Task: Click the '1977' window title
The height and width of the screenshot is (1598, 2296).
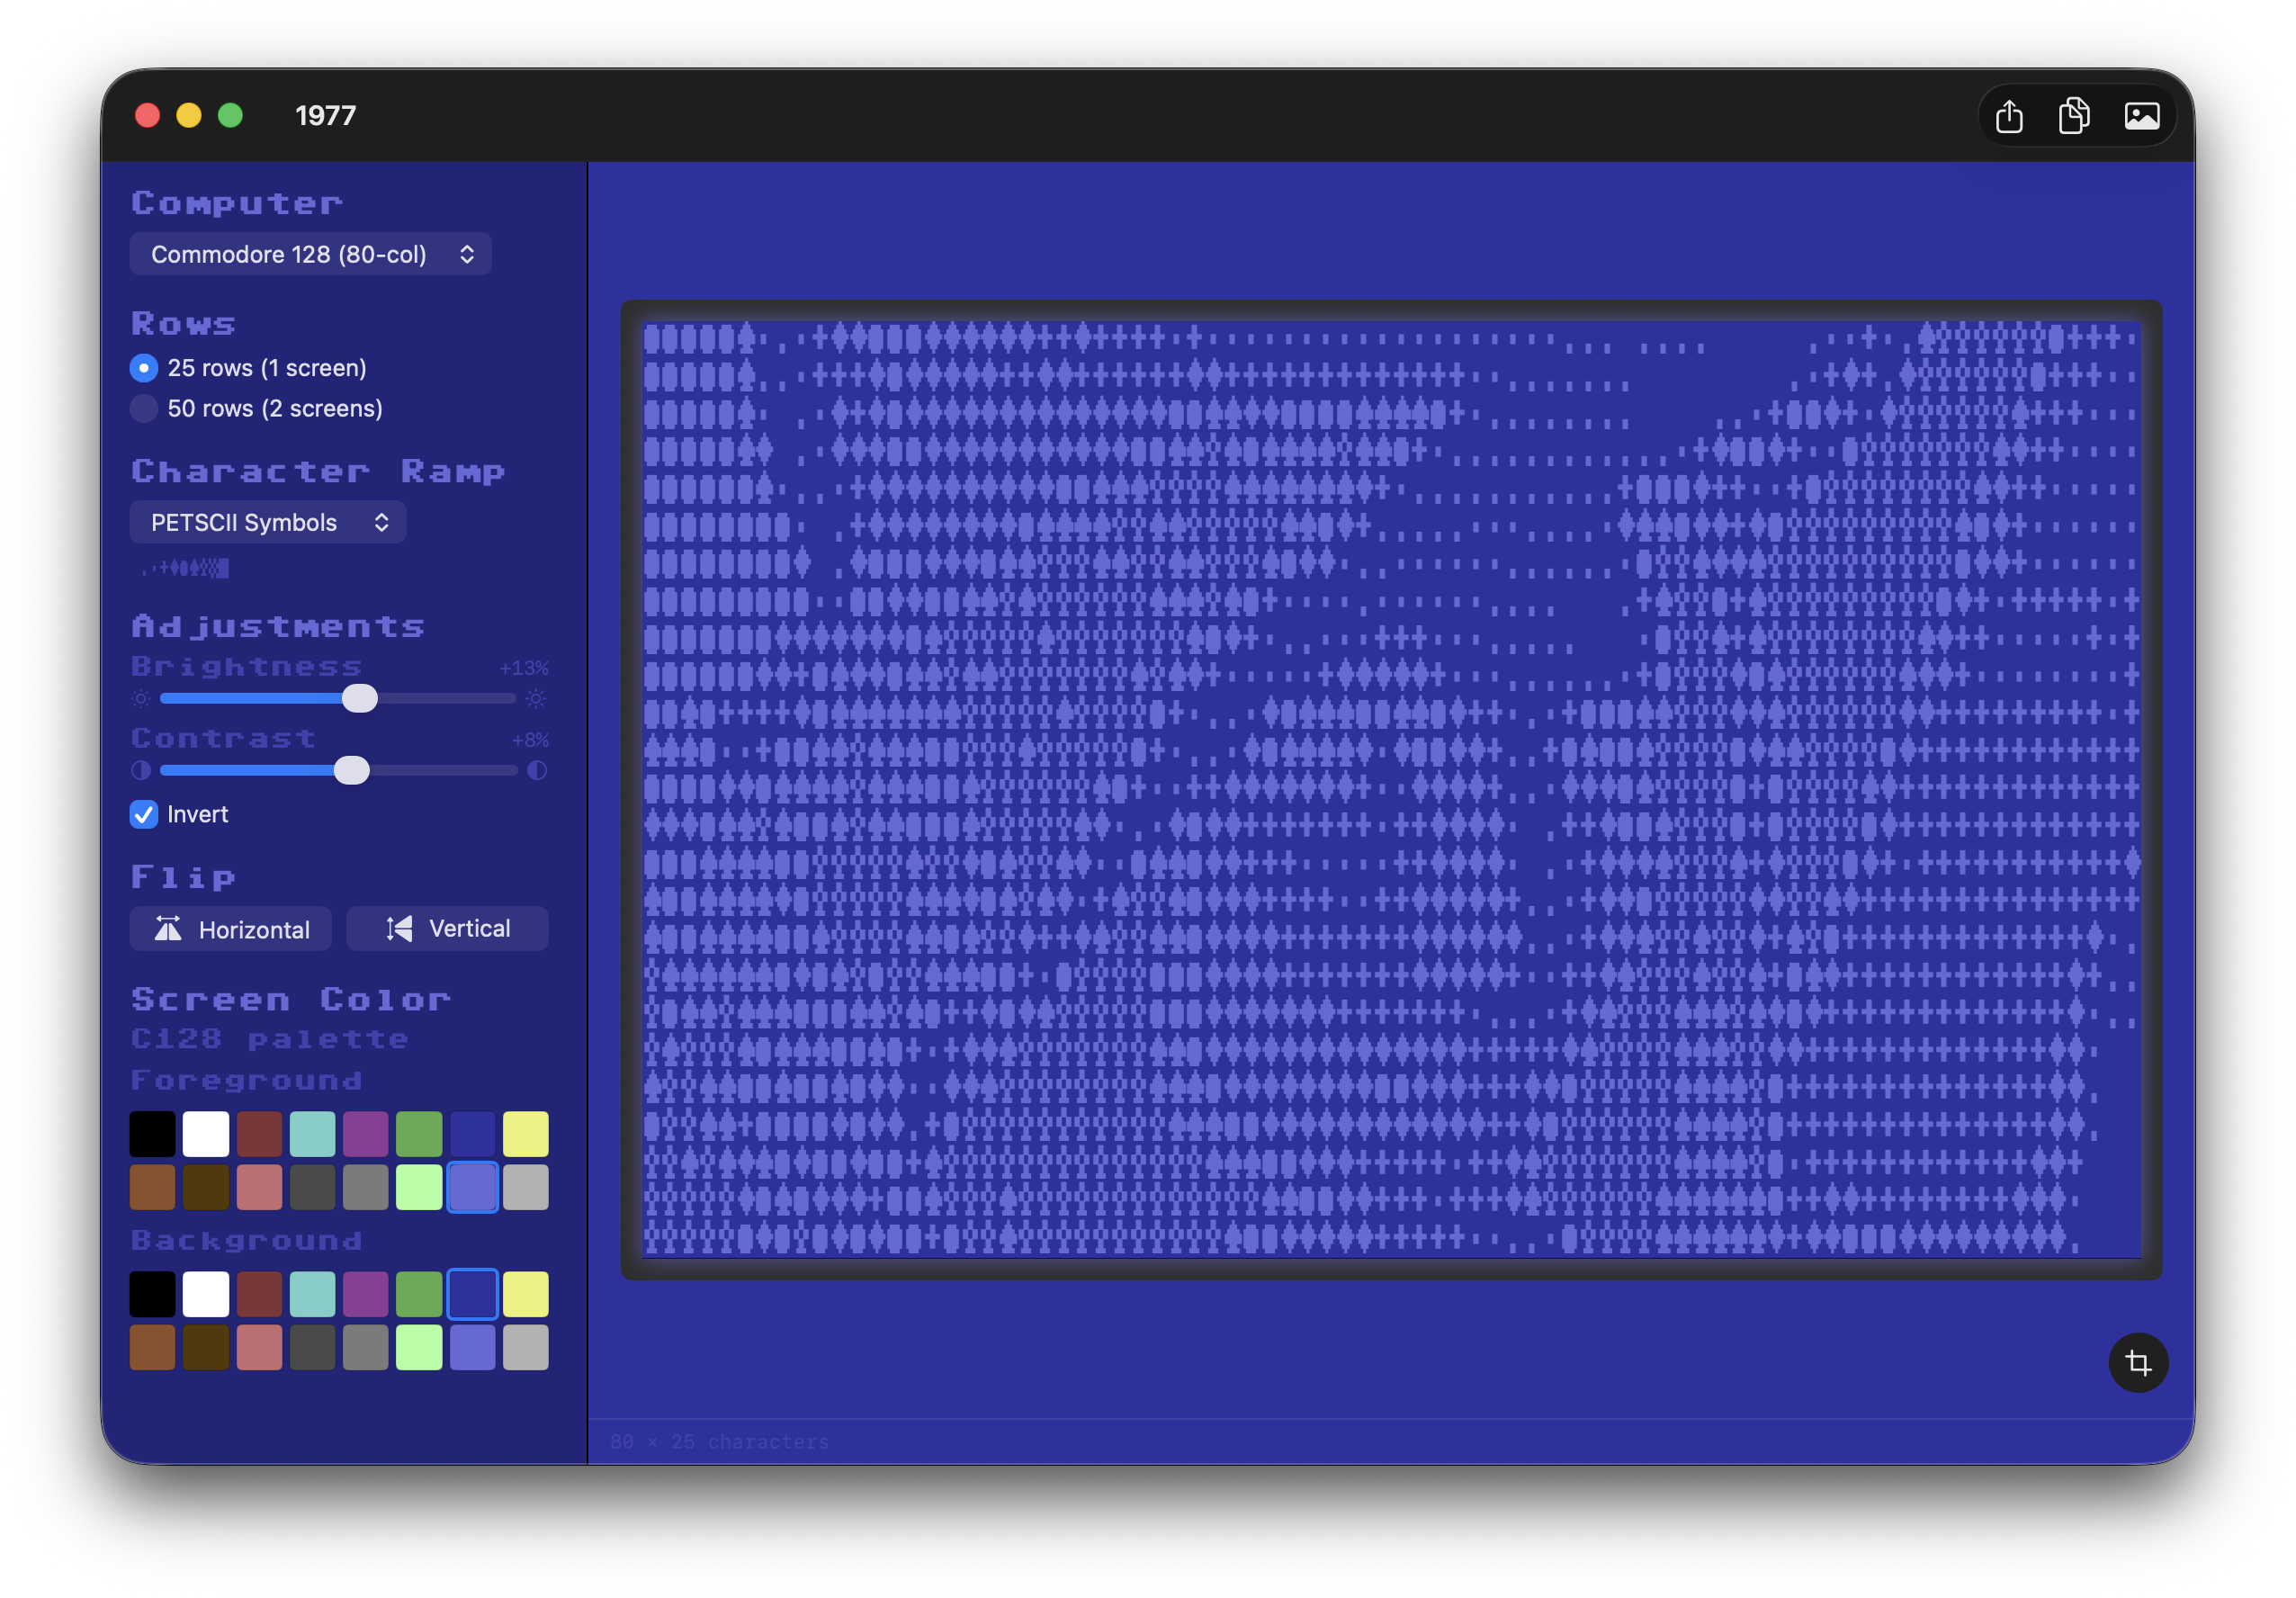Action: (326, 116)
